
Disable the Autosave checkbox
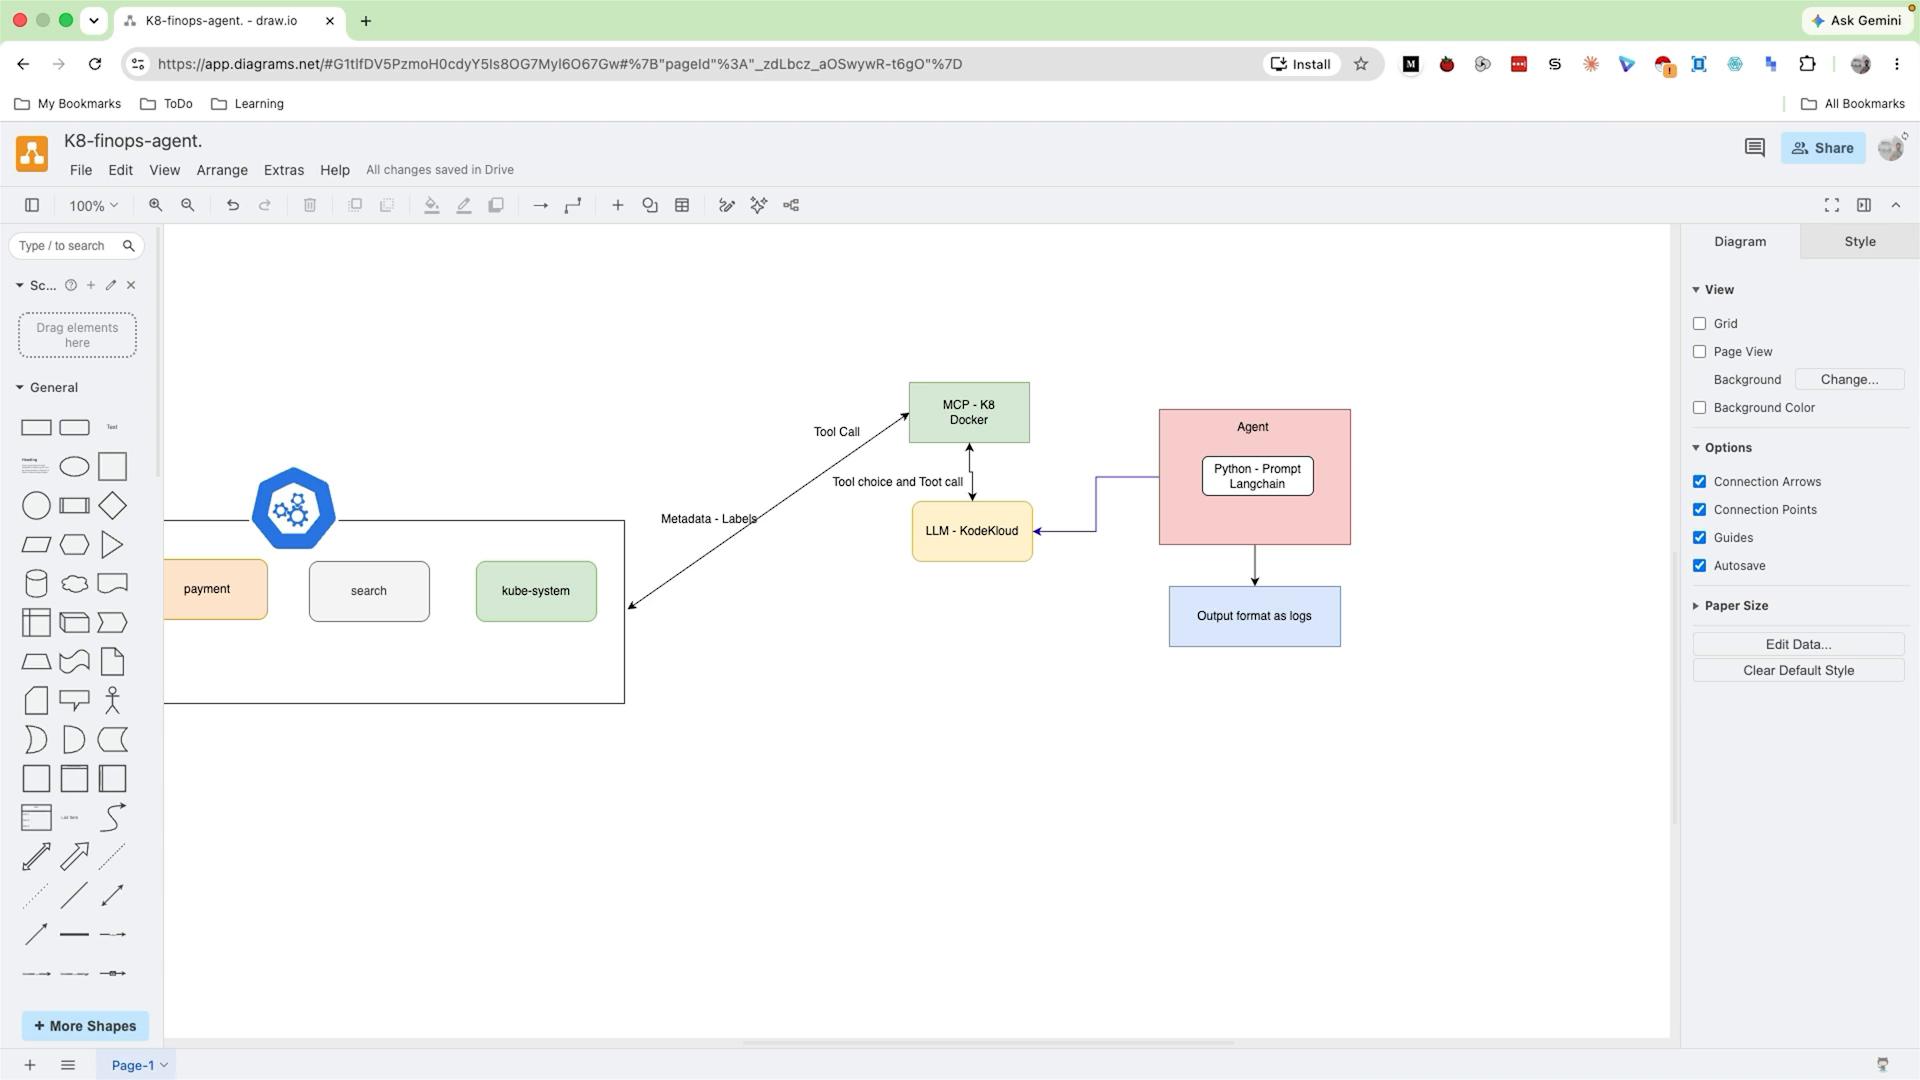point(1699,566)
